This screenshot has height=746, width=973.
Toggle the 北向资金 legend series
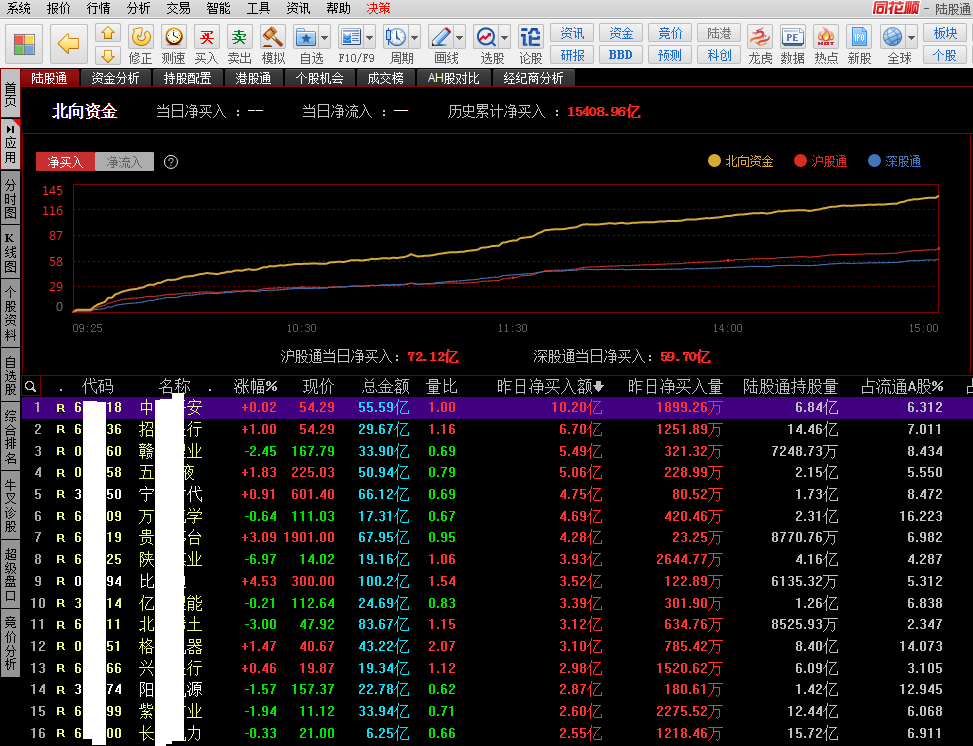pyautogui.click(x=741, y=161)
